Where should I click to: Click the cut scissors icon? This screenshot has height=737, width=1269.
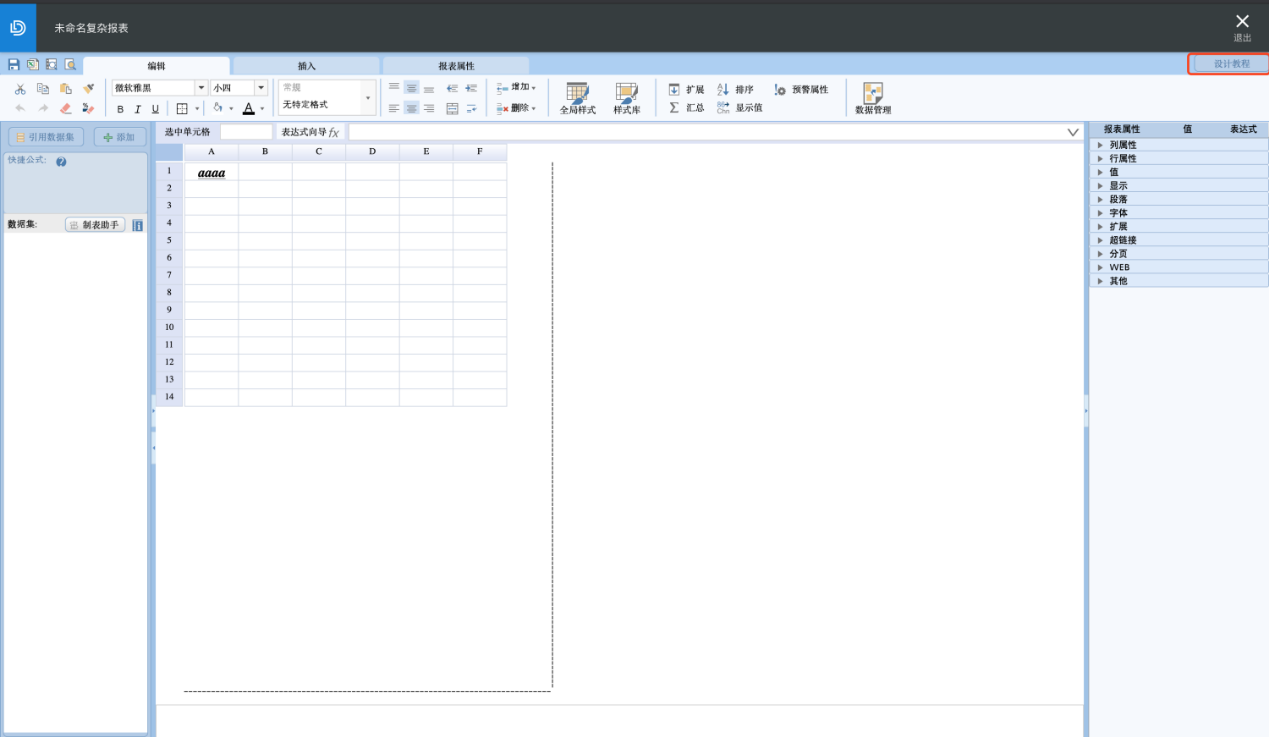(x=20, y=89)
